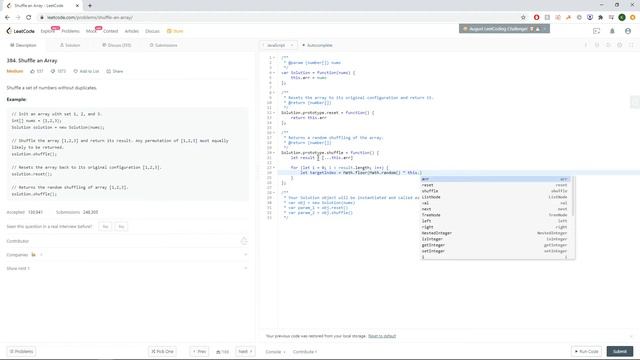Open editor settings gear icon

(620, 45)
